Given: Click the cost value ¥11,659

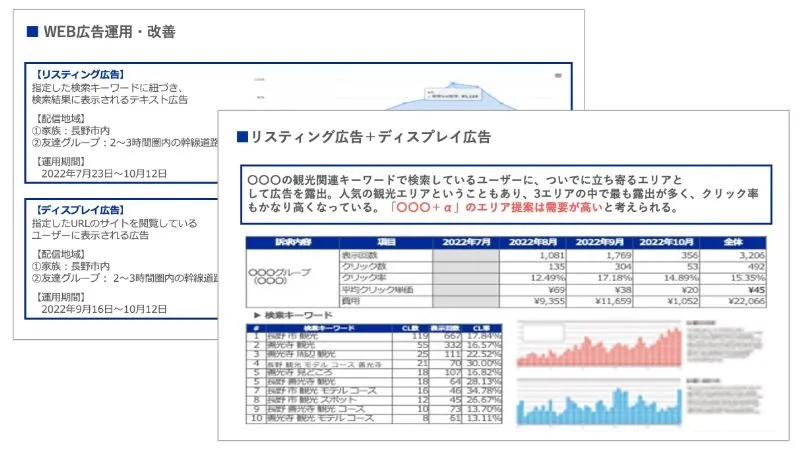Looking at the screenshot, I should click(613, 301).
